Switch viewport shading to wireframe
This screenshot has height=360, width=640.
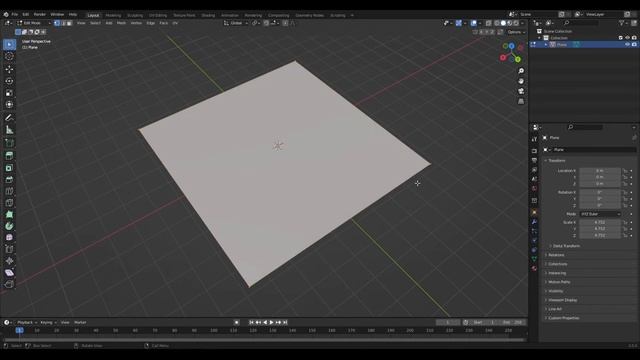click(x=497, y=23)
